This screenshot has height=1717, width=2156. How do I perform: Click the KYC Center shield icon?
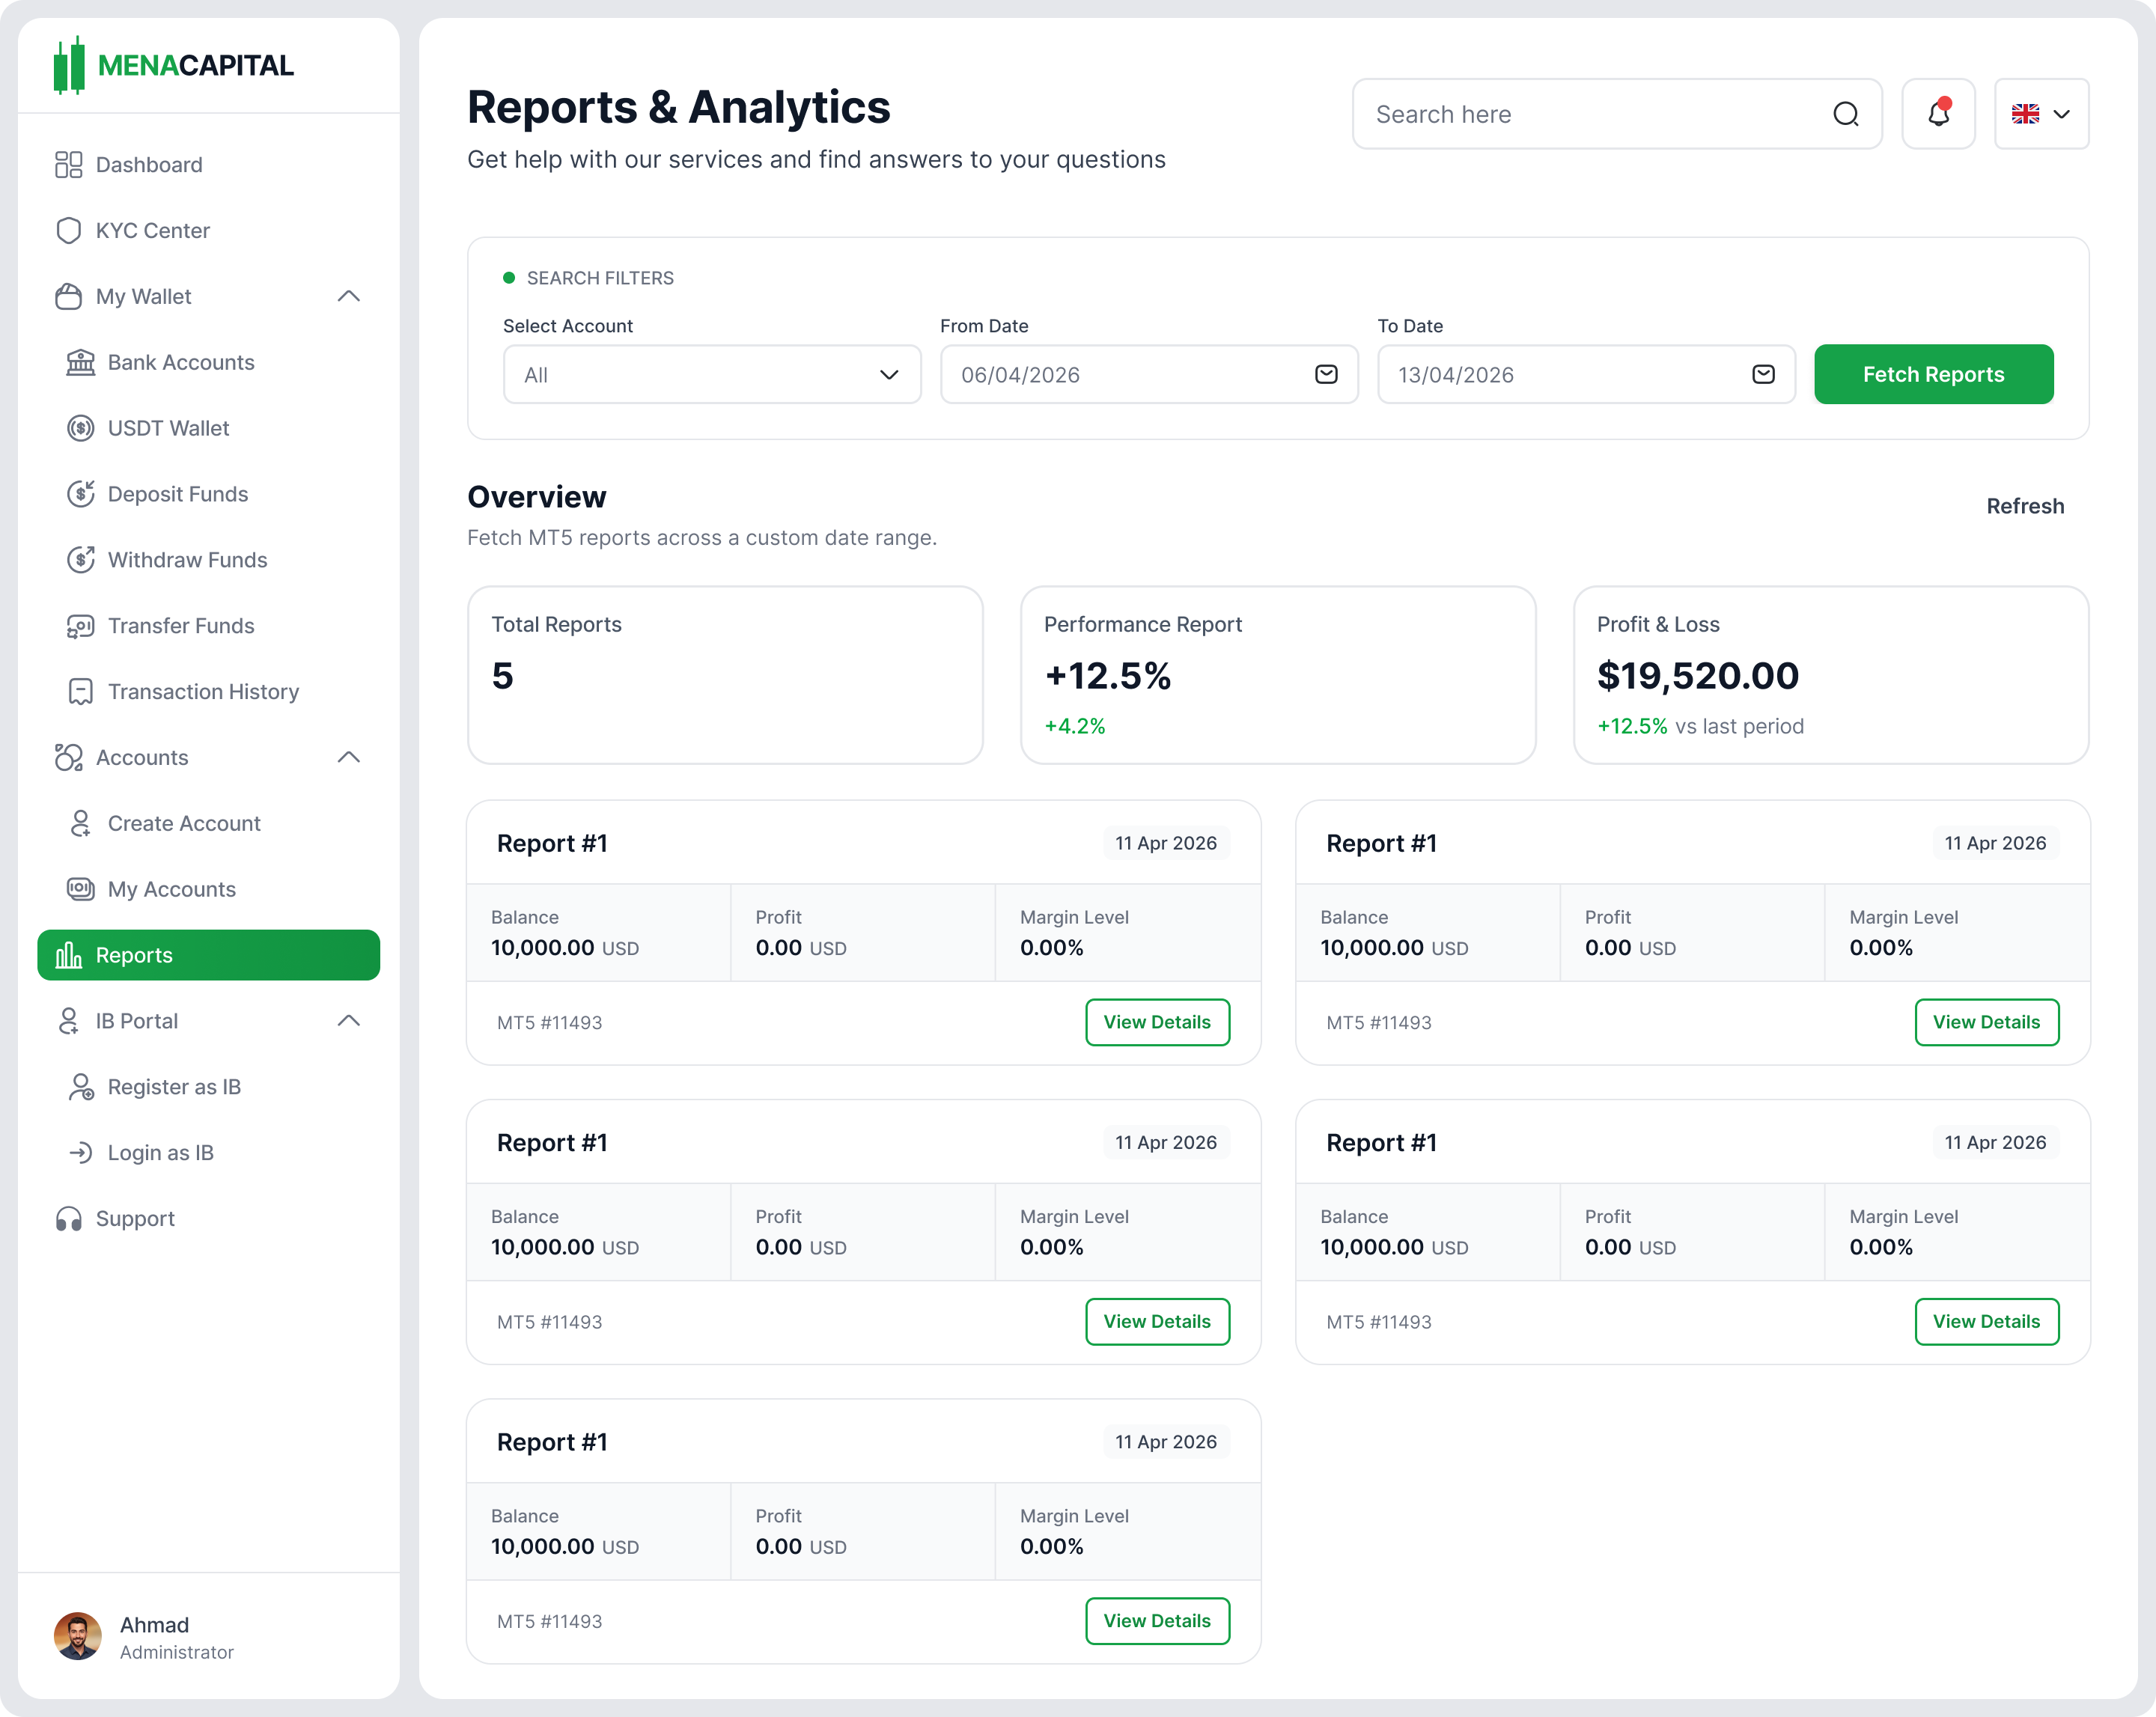(68, 231)
